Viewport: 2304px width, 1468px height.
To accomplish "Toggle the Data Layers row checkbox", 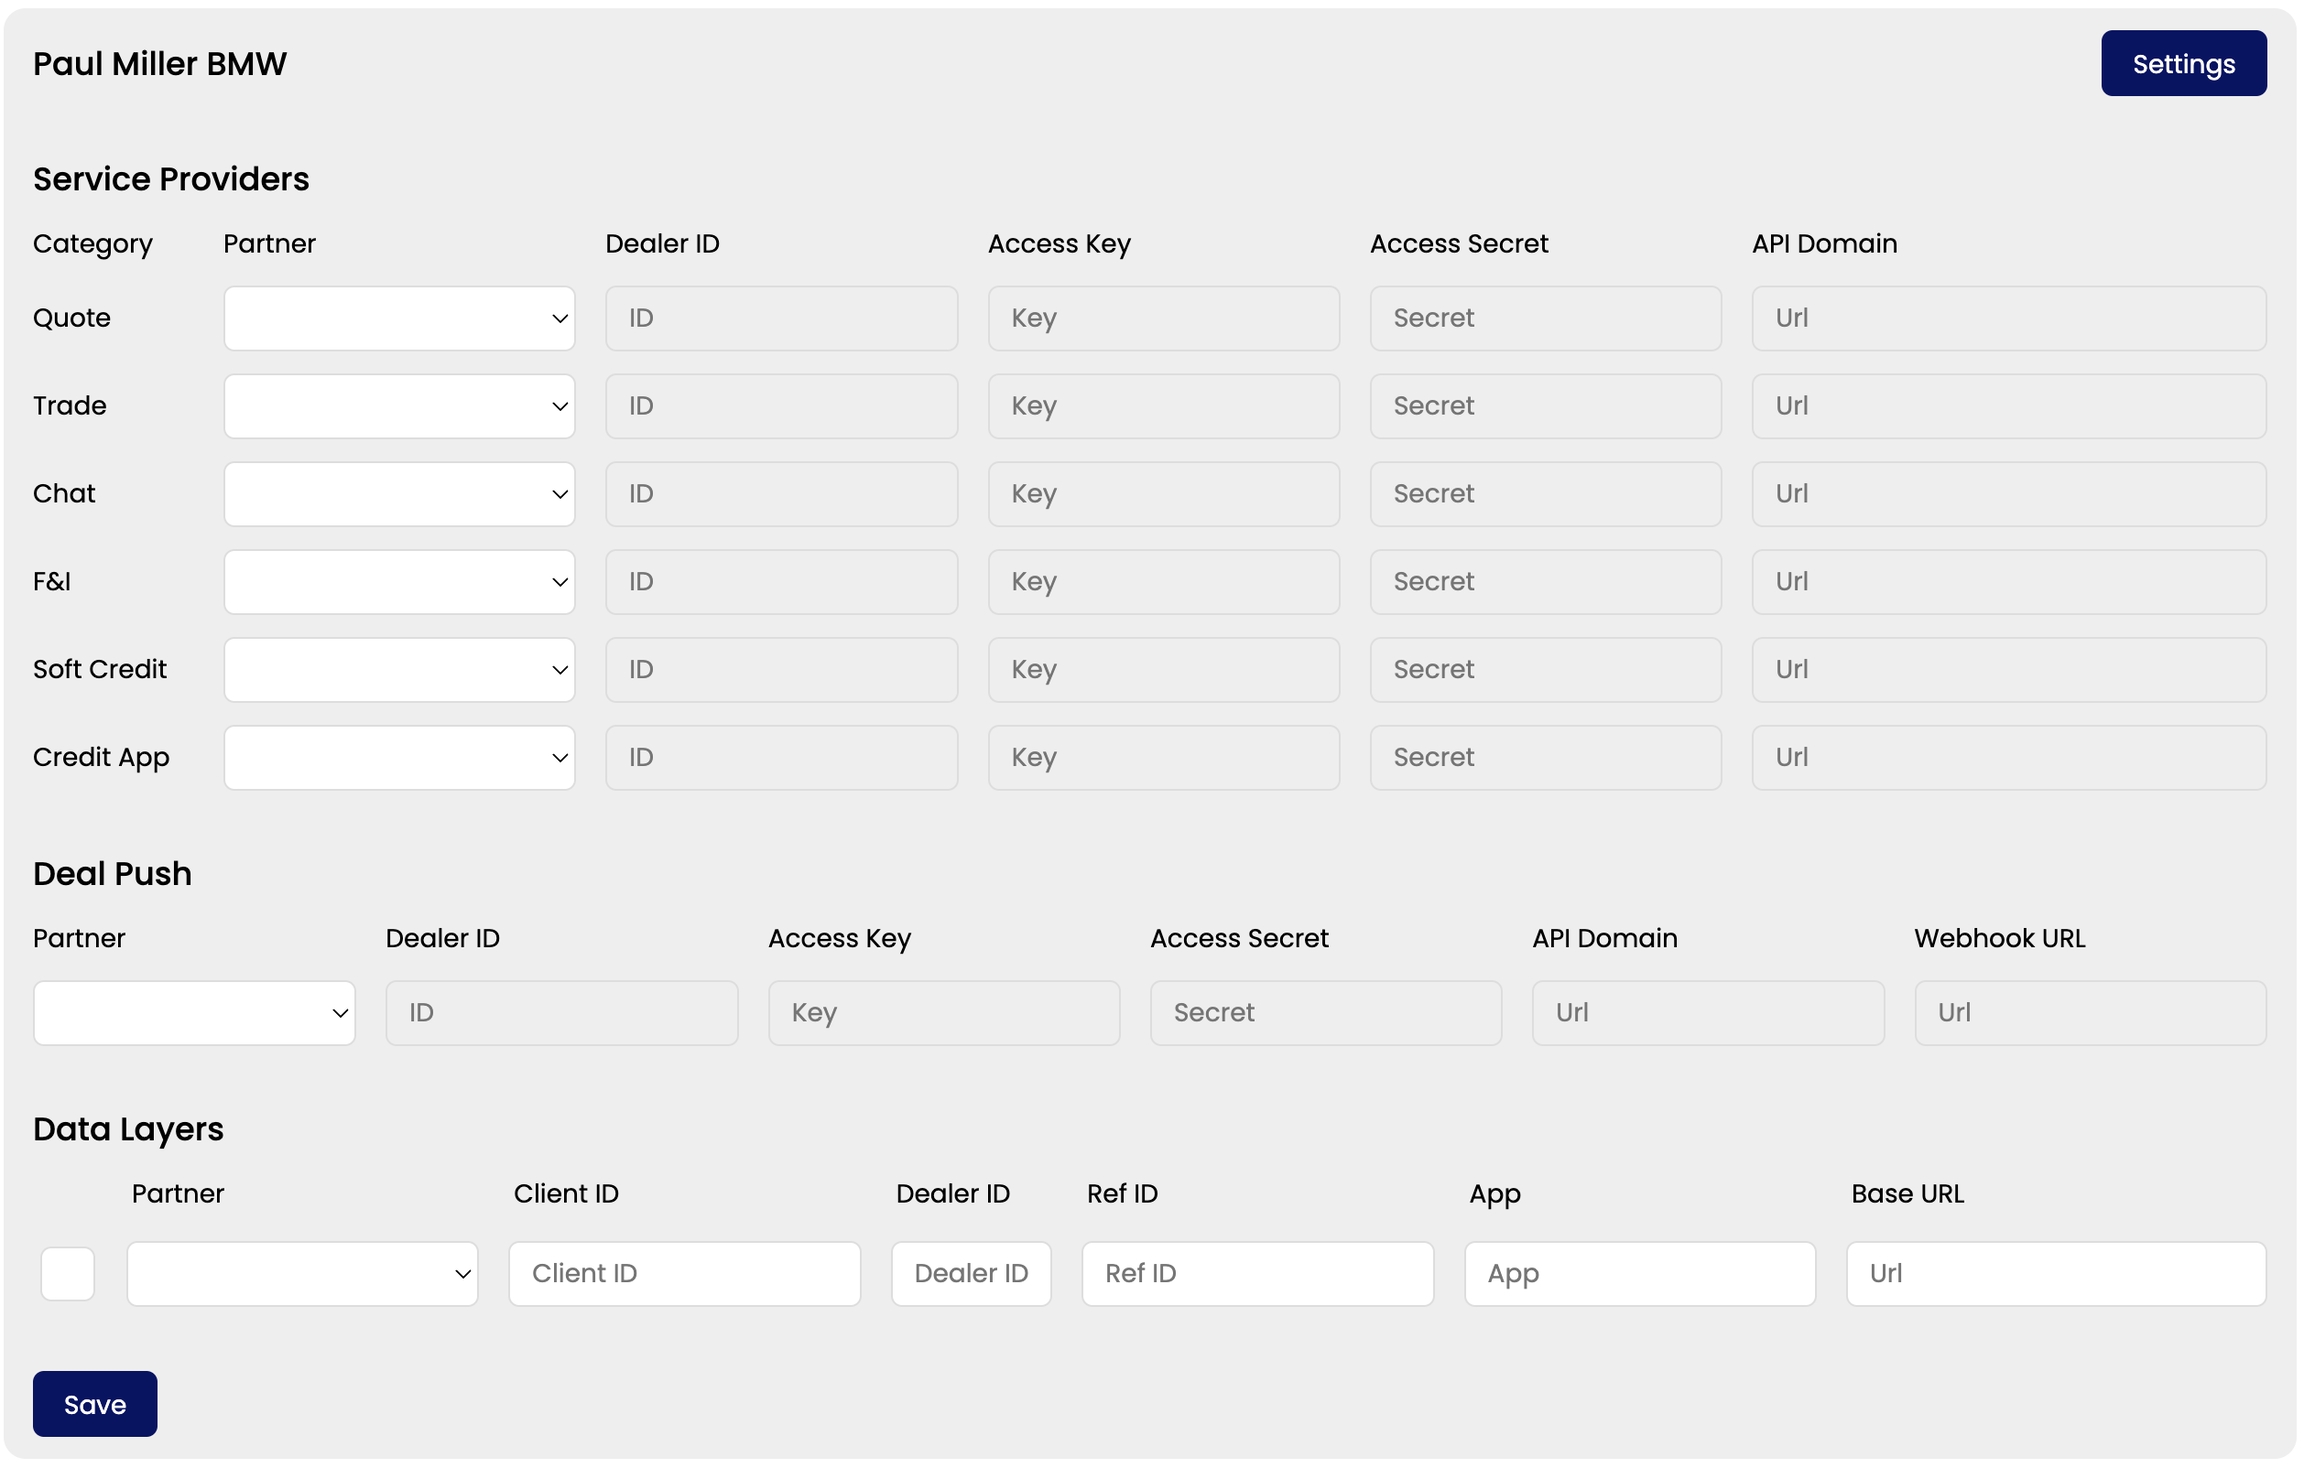I will click(x=68, y=1273).
